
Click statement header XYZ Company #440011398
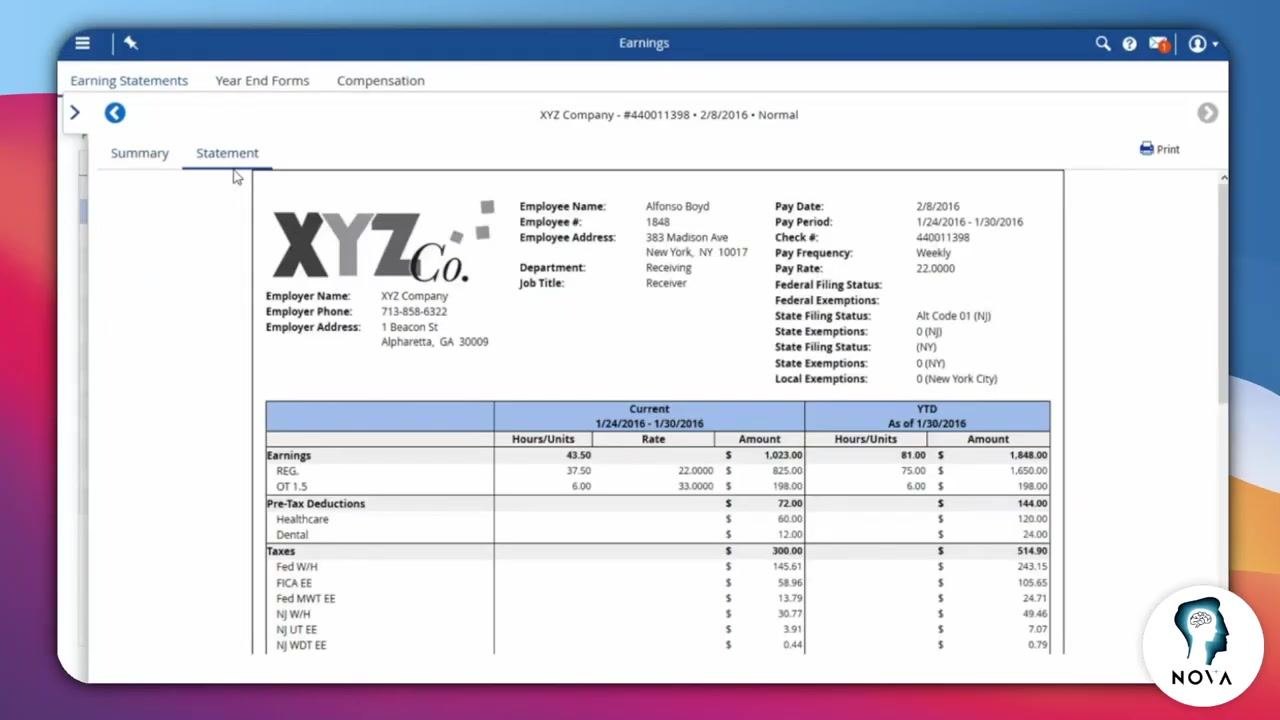(669, 114)
